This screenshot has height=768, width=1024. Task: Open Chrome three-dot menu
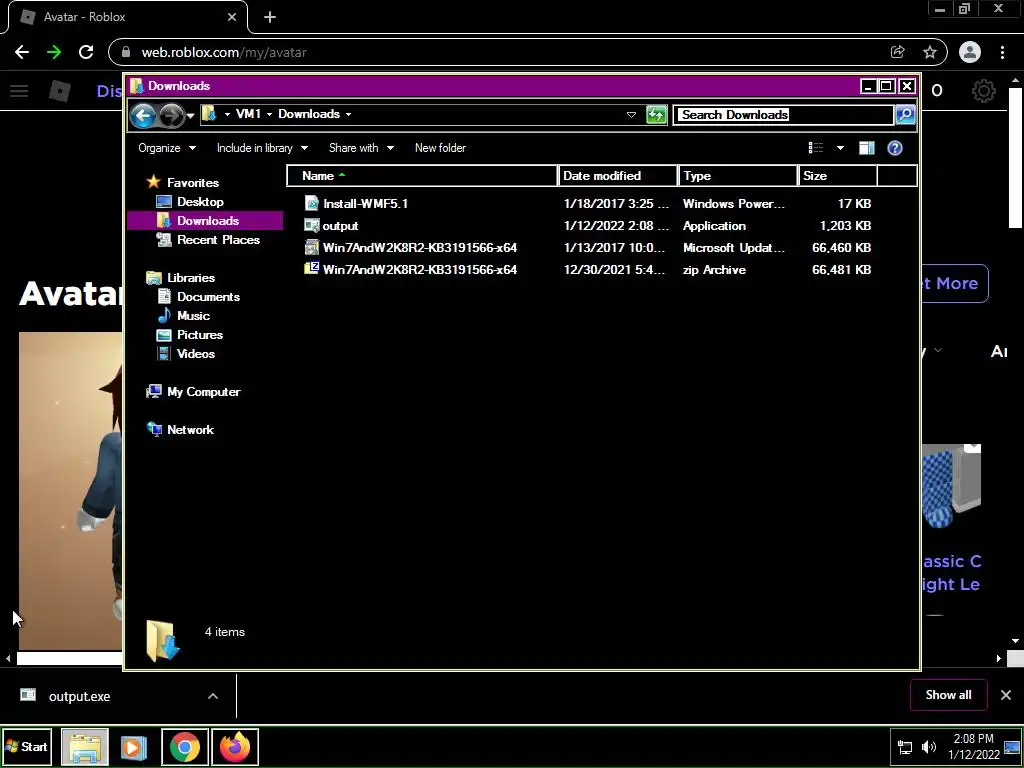click(x=1002, y=52)
